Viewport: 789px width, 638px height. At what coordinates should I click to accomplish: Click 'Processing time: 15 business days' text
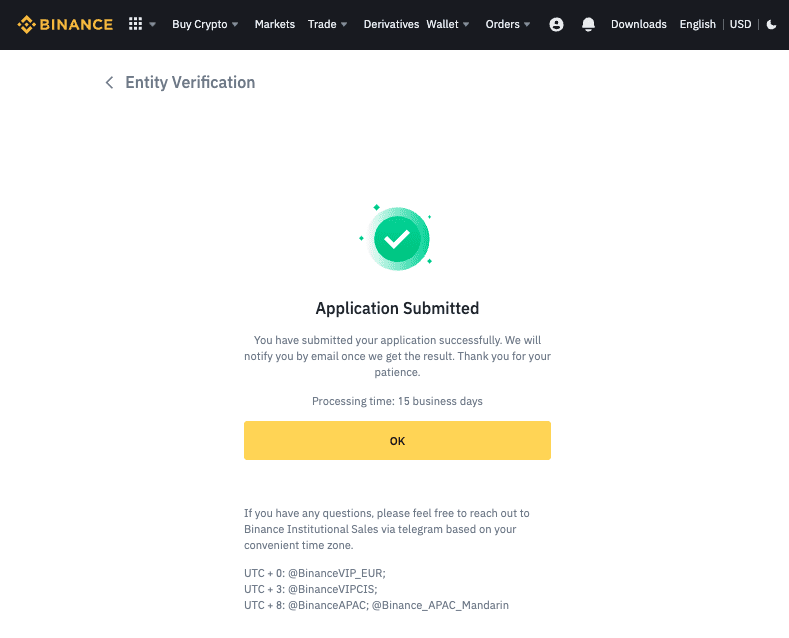(x=398, y=401)
